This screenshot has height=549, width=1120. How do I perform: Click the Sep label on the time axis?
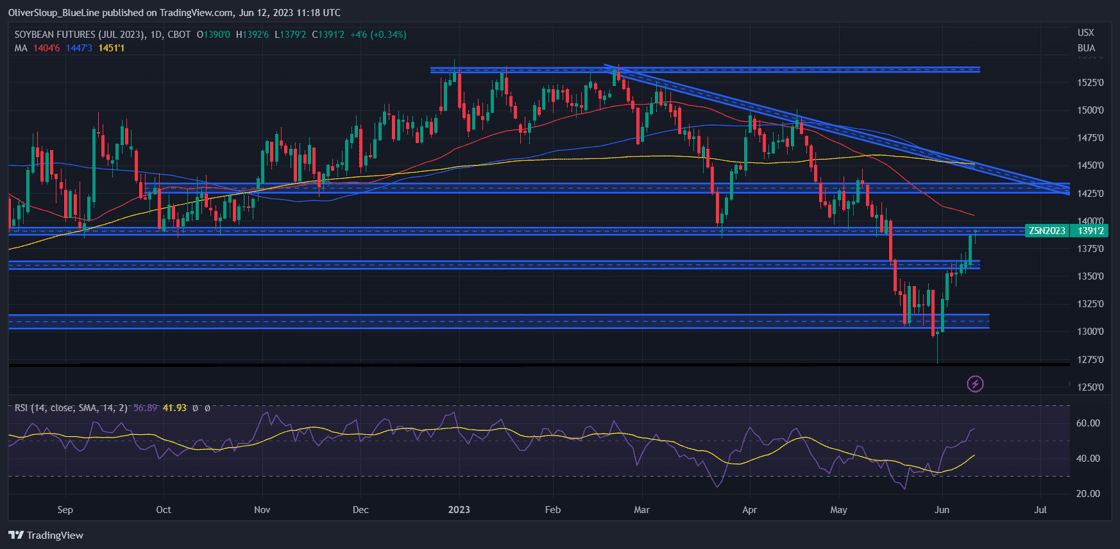65,510
